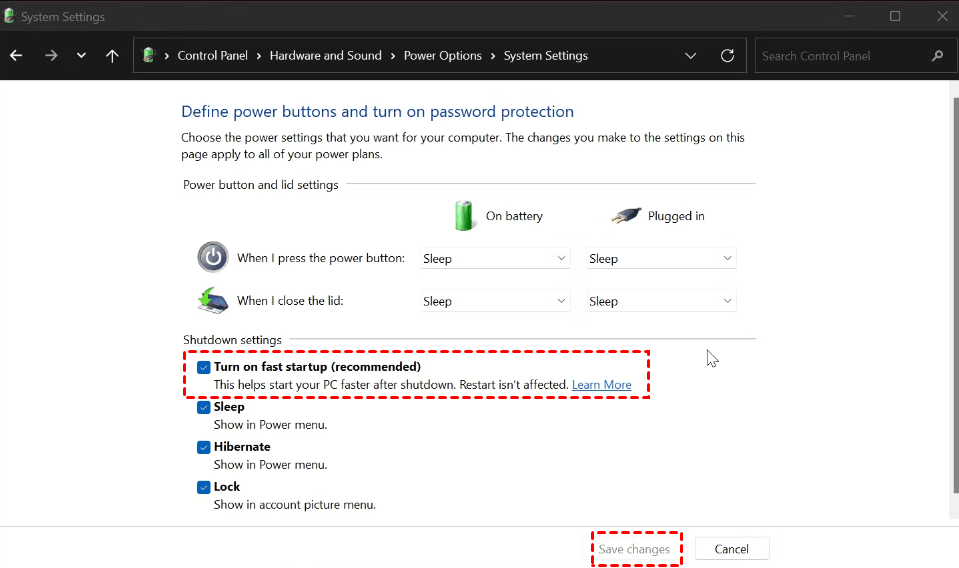Click the green battery icon
The image size is (959, 568).
(x=465, y=215)
